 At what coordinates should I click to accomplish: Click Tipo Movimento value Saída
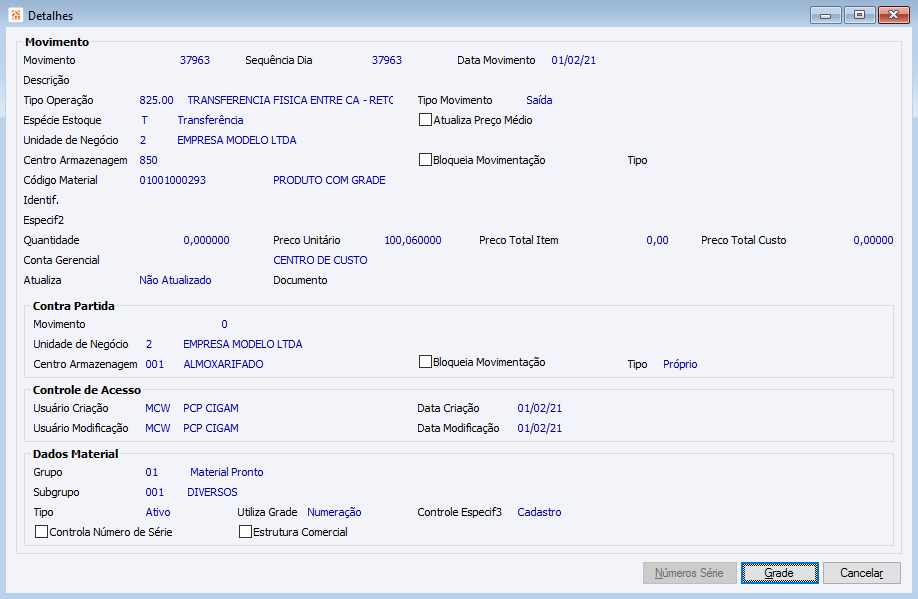pyautogui.click(x=539, y=100)
